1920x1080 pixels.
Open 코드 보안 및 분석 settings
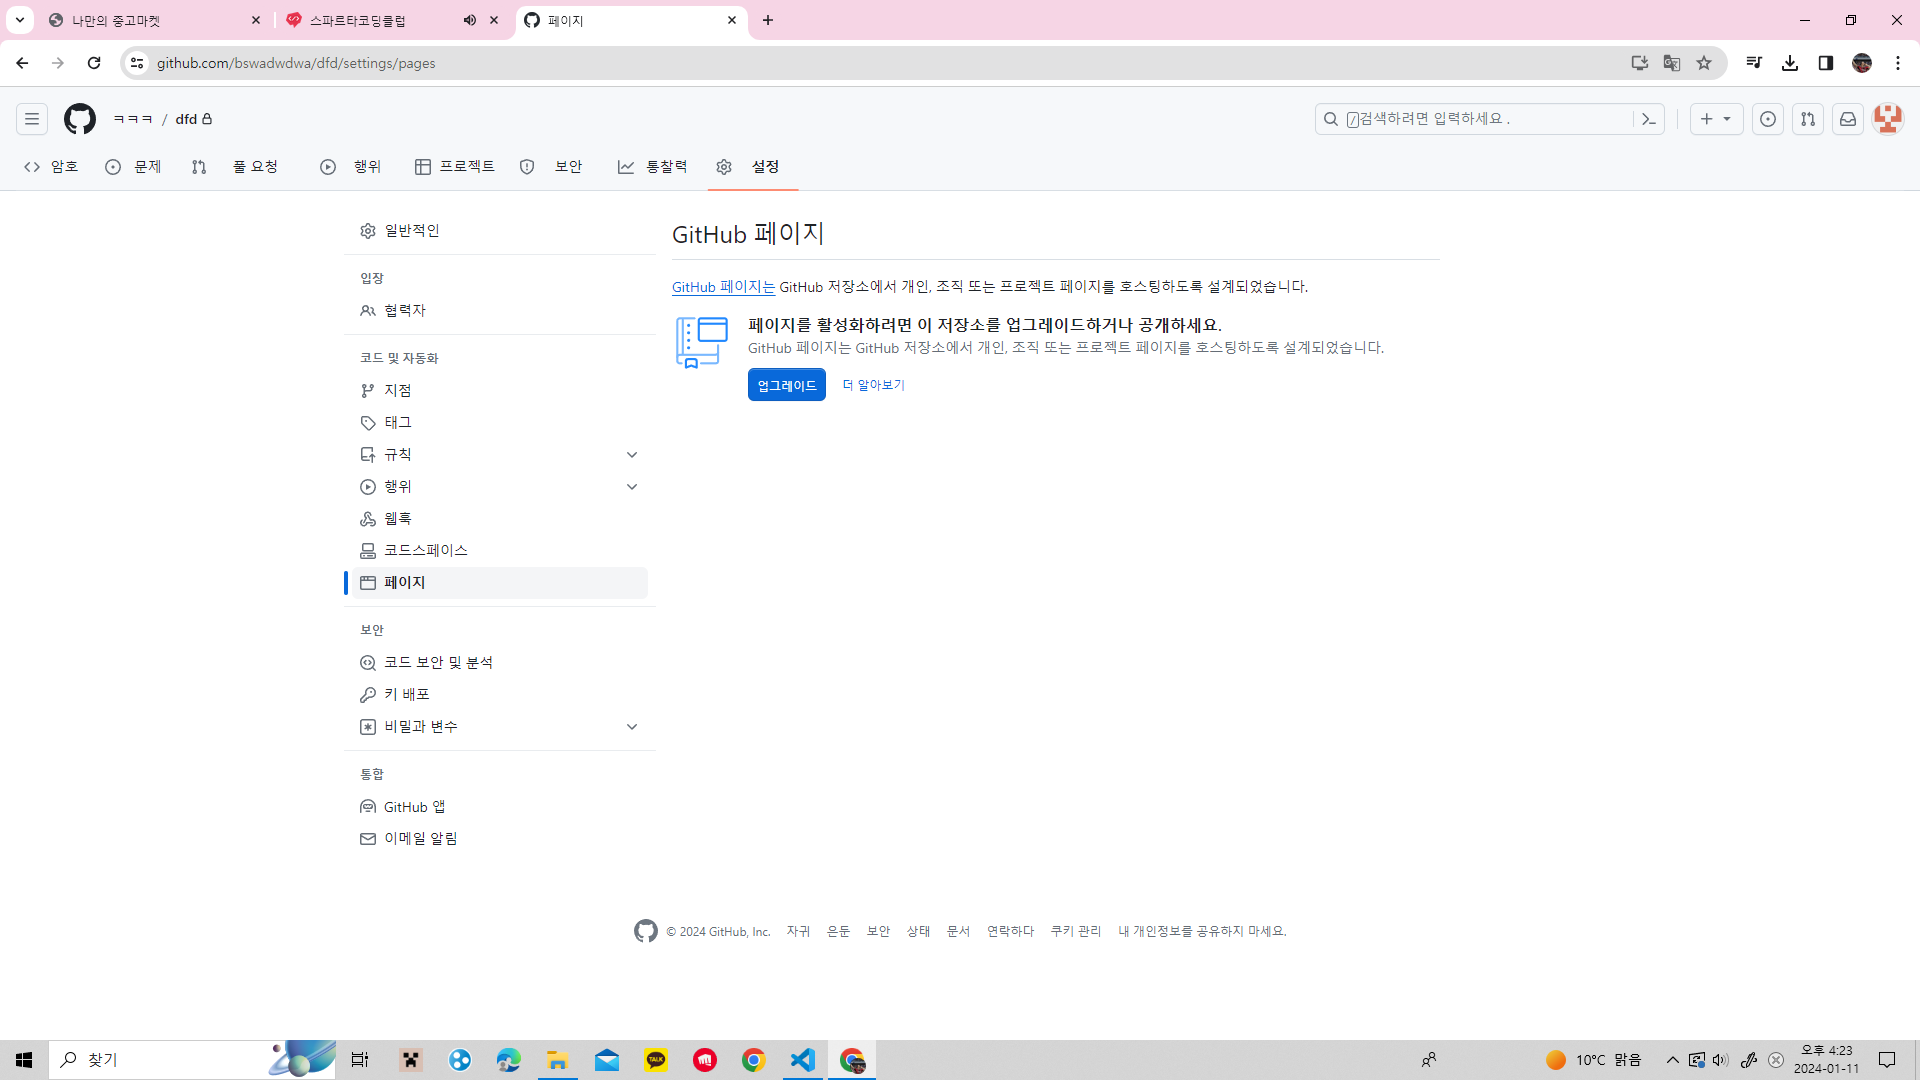[500, 663]
